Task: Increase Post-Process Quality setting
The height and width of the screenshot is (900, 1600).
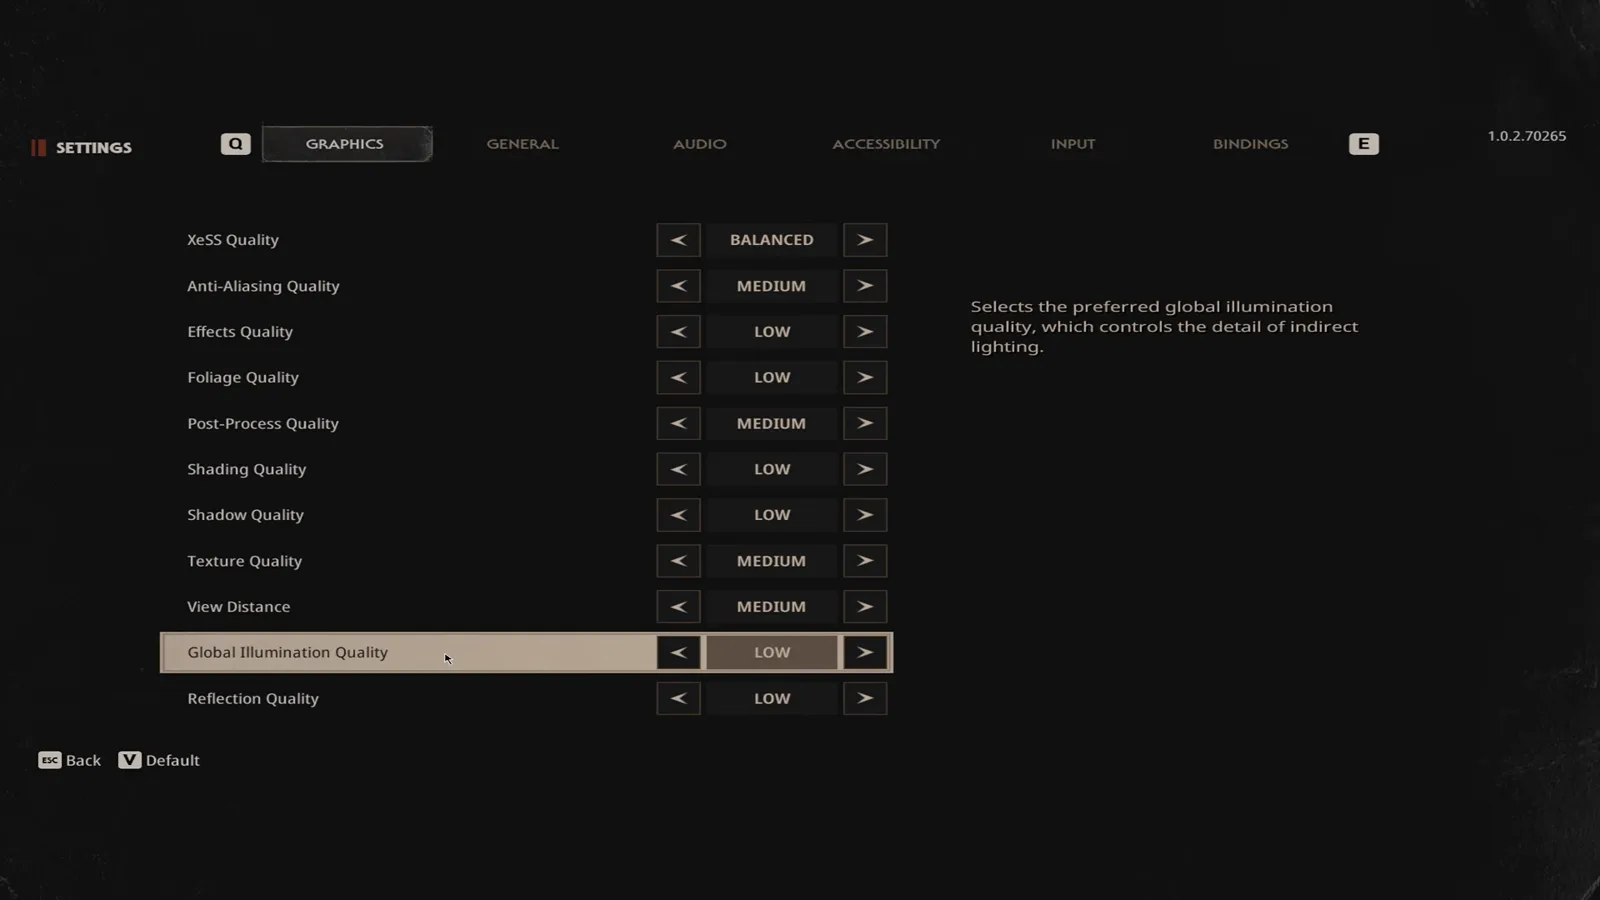Action: tap(865, 424)
